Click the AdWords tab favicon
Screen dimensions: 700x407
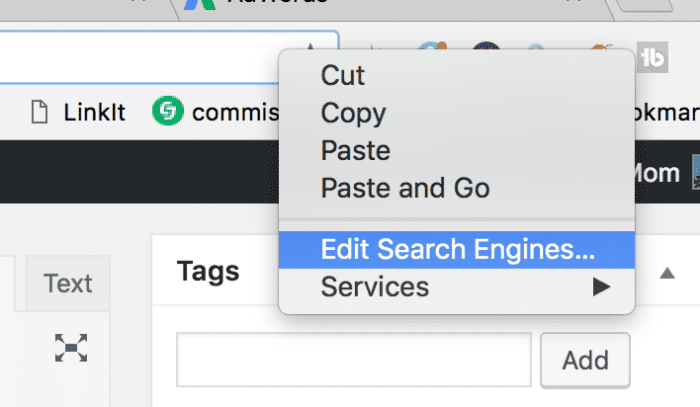[200, 4]
